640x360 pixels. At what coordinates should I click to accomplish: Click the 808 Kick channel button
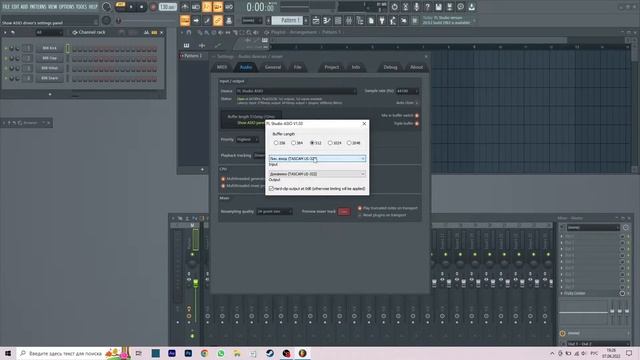coord(49,48)
